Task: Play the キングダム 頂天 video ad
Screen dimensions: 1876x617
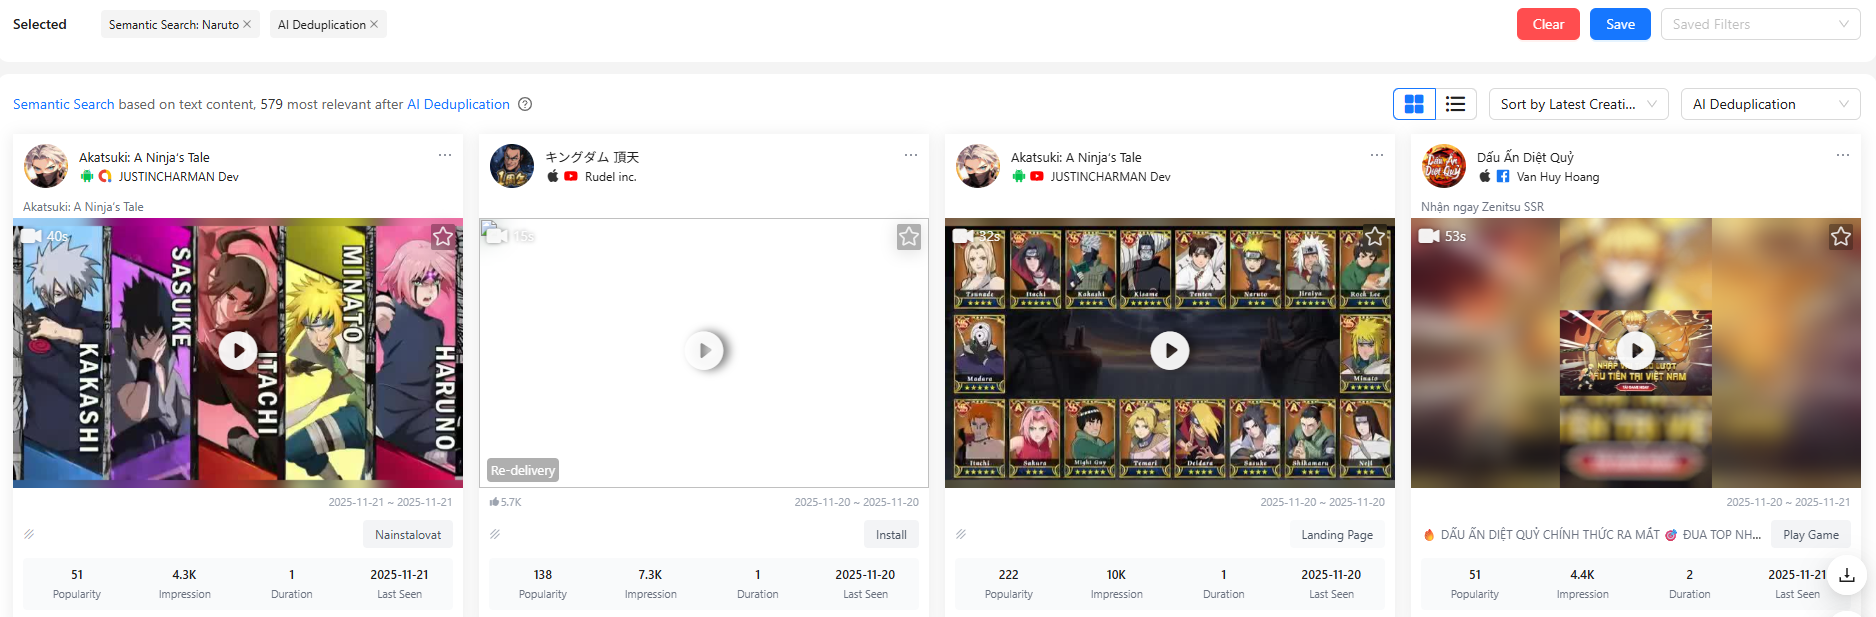Action: pyautogui.click(x=704, y=350)
